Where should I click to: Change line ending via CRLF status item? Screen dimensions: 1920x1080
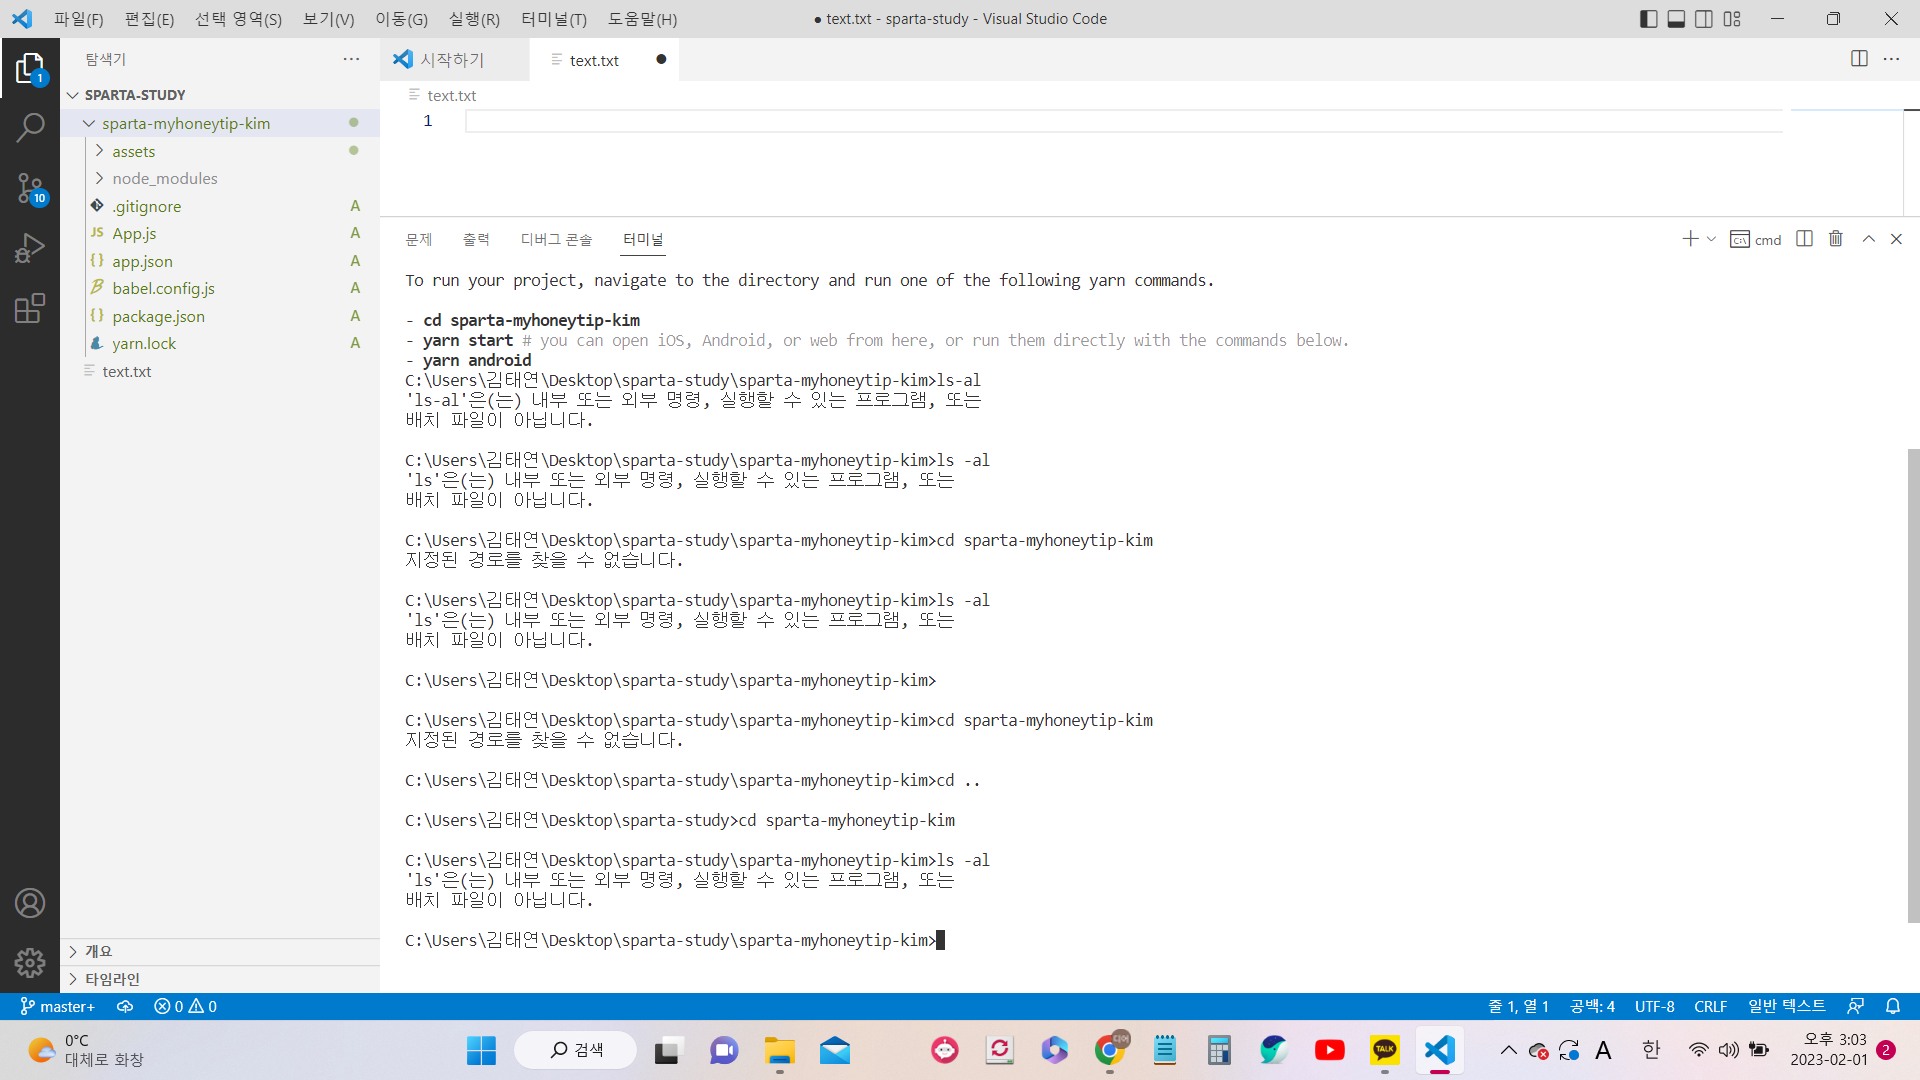pyautogui.click(x=1710, y=1006)
